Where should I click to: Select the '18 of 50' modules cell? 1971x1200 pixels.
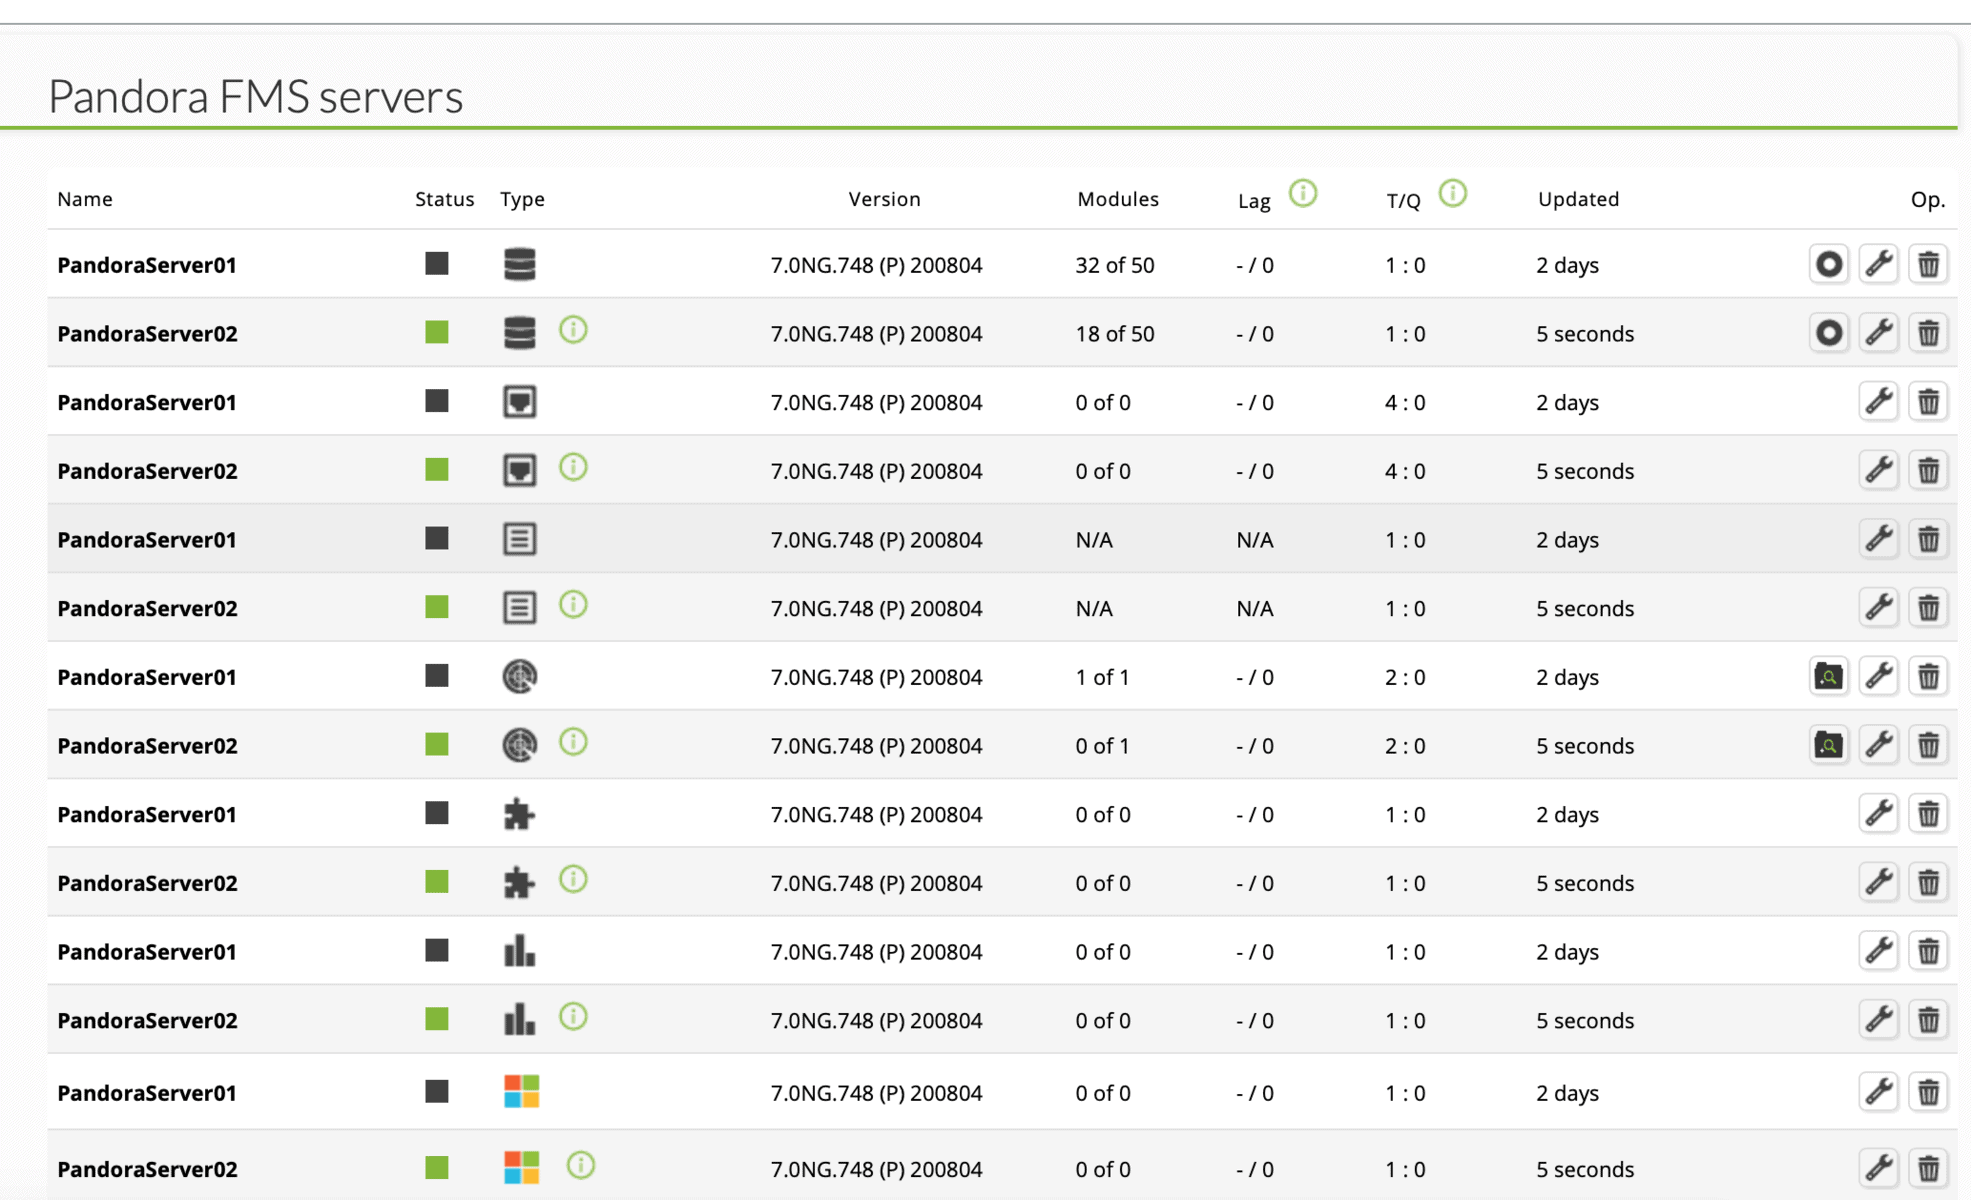(x=1115, y=333)
